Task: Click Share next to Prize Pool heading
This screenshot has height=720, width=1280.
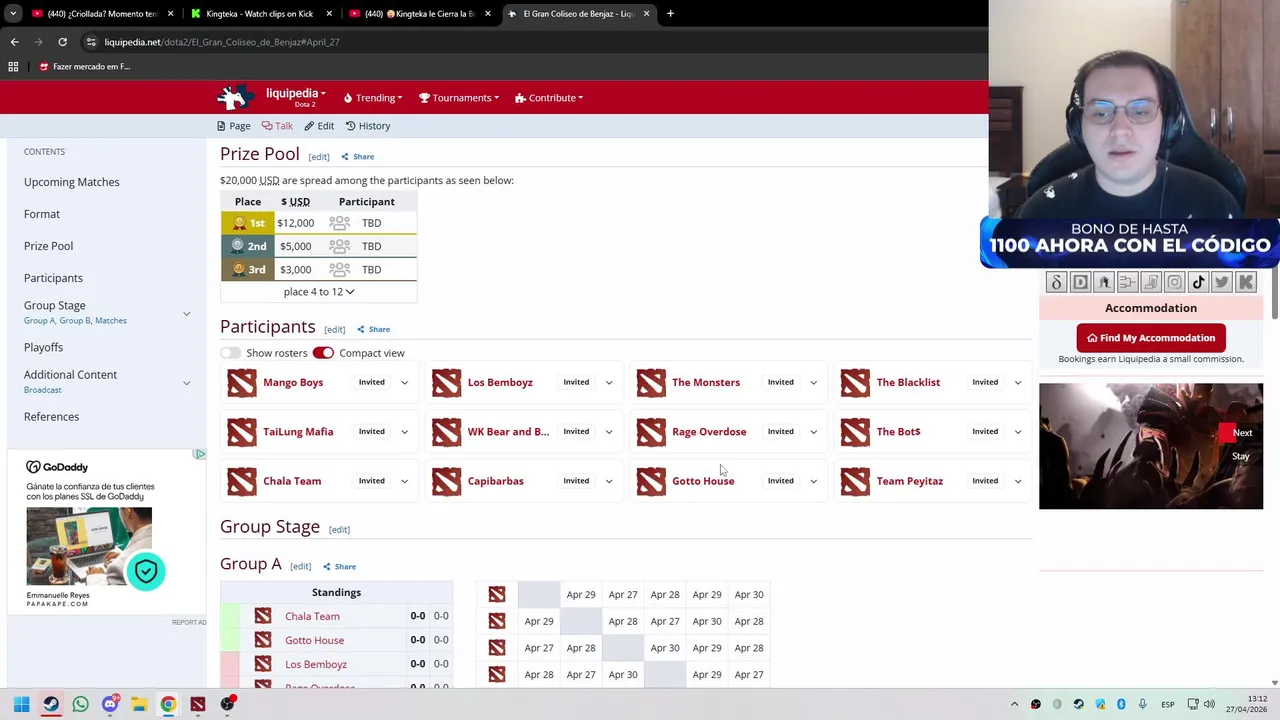Action: (x=357, y=157)
